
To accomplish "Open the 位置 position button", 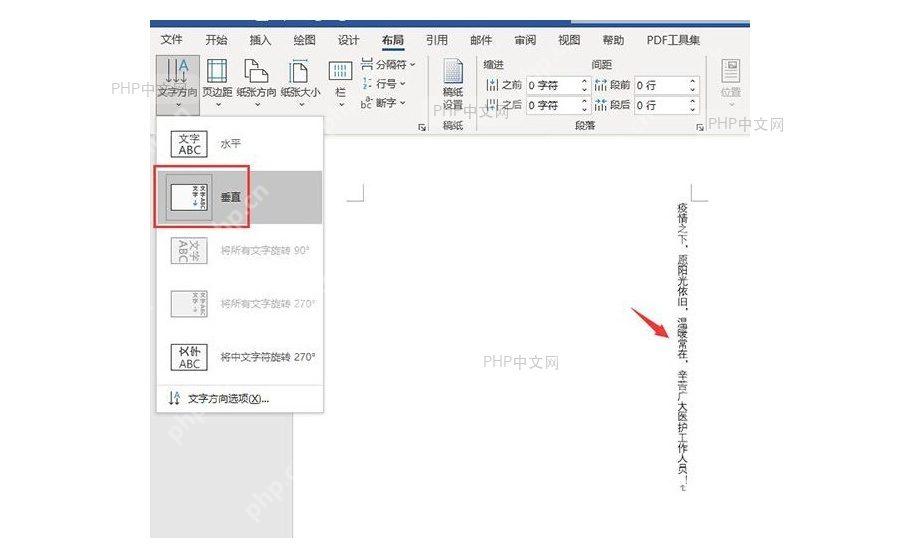I will point(731,84).
